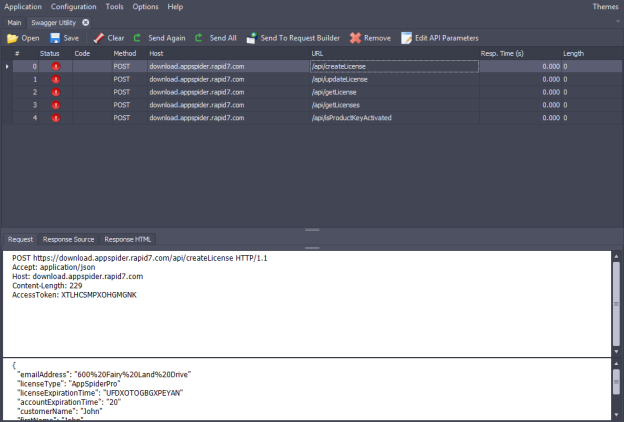This screenshot has height=422, width=624.
Task: Close the Swagger Utility tab
Action: 85,21
